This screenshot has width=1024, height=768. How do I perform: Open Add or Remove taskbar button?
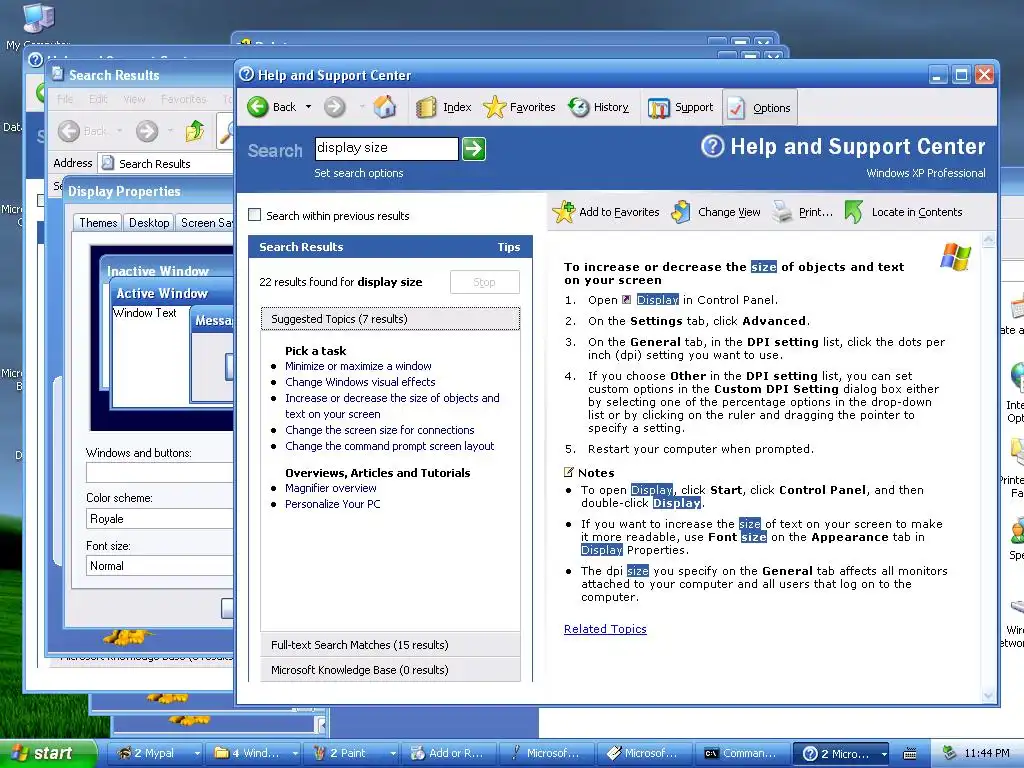[449, 753]
